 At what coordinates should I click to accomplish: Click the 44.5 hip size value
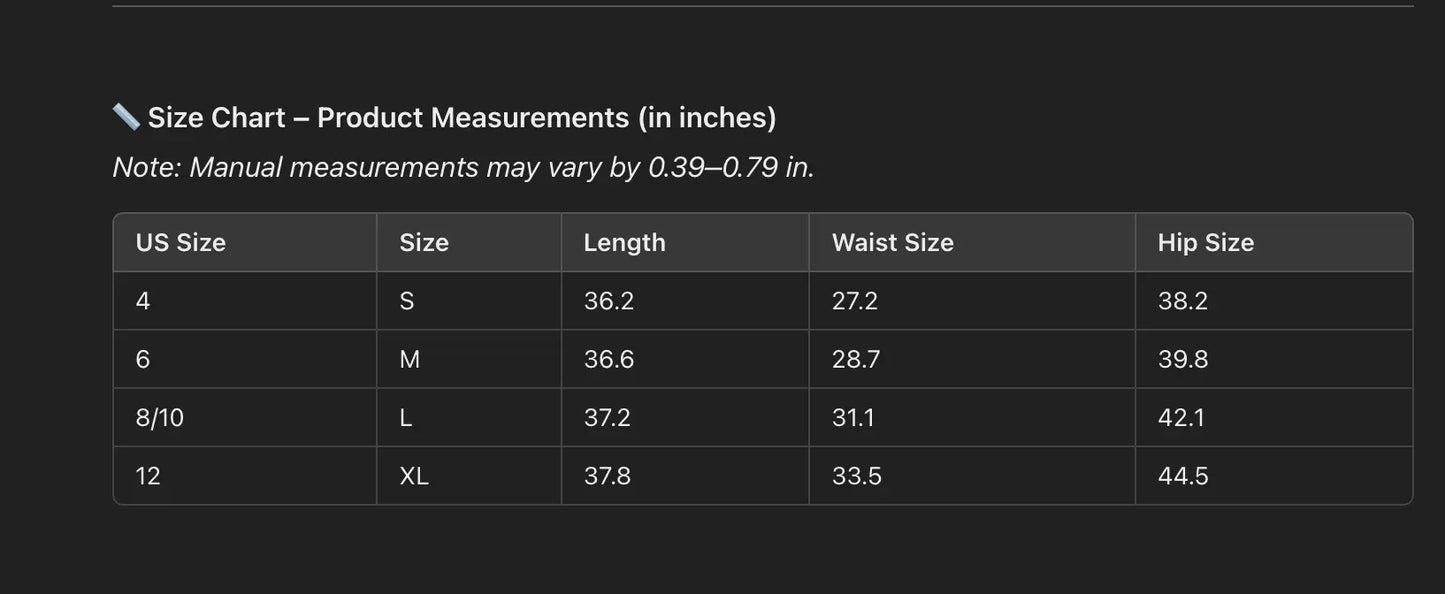pyautogui.click(x=1183, y=476)
